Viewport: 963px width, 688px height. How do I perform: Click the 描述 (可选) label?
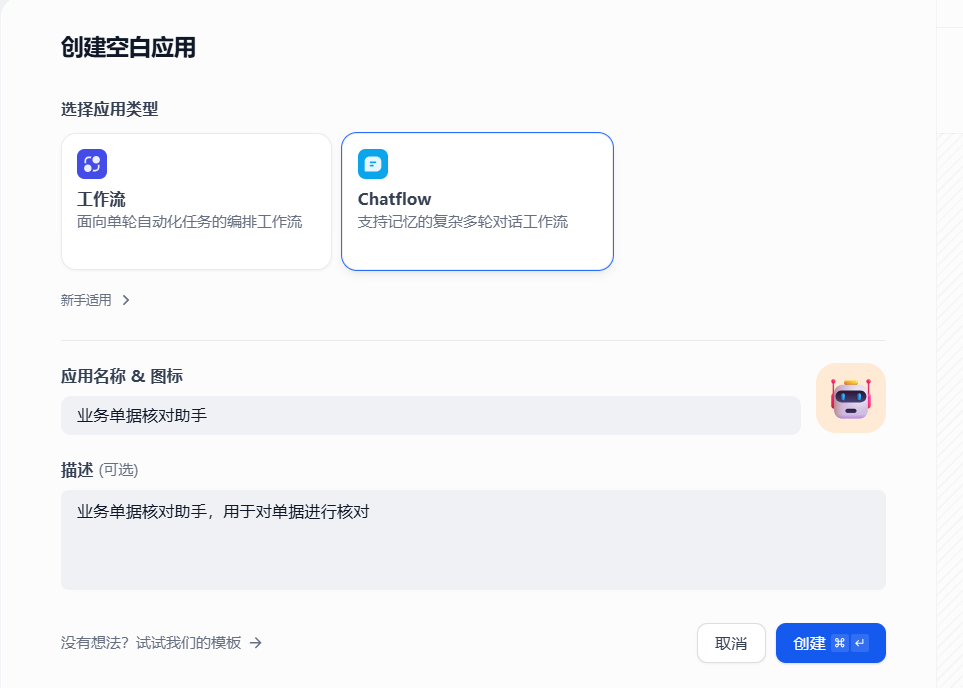(x=99, y=470)
